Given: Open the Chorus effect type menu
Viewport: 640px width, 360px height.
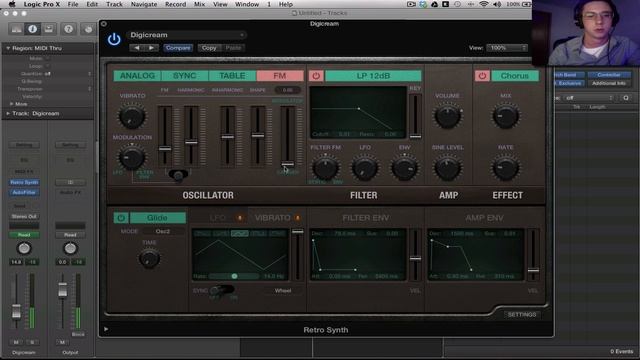Looking at the screenshot, I should coord(515,76).
